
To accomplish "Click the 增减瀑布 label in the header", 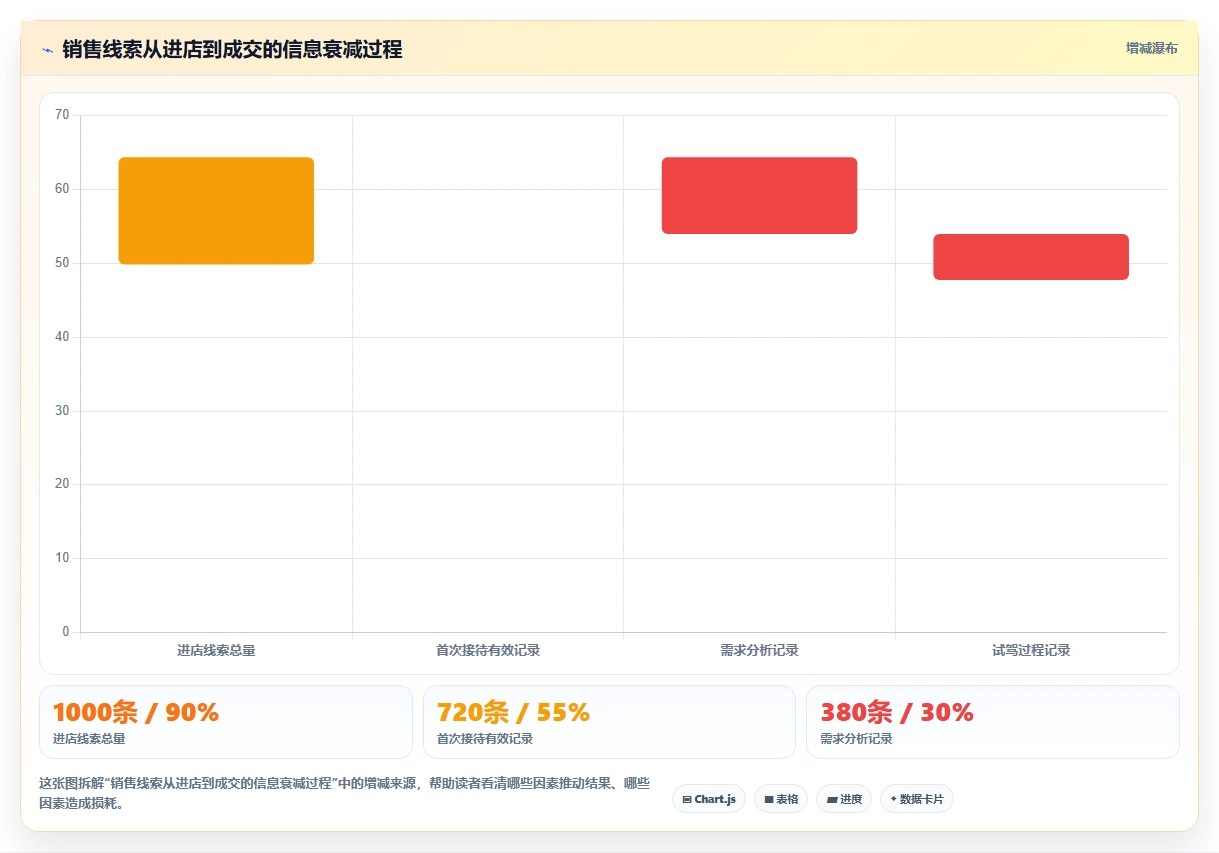I will 1151,48.
